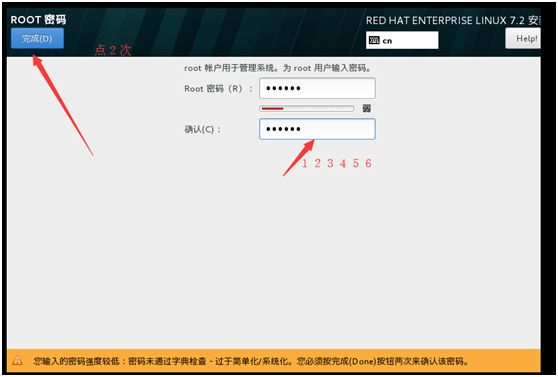Click the root 帐户用于管理系统 description text
Screen dimensions: 558x377
tap(278, 68)
